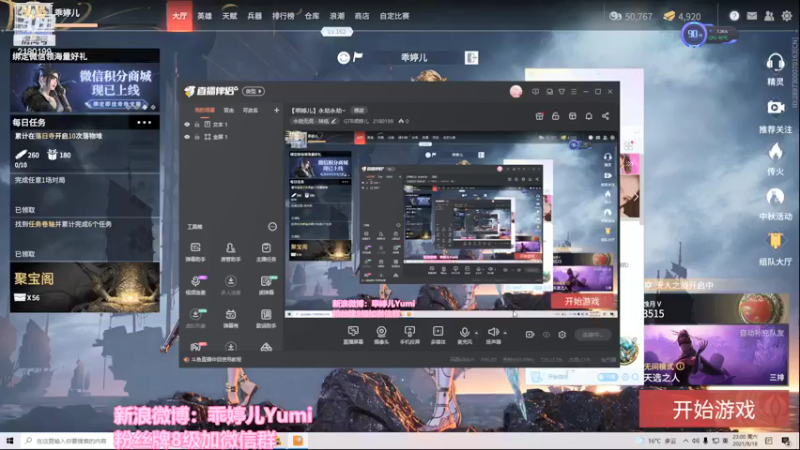This screenshot has width=800, height=450.
Task: Expand microphone options arrow
Action: (477, 333)
